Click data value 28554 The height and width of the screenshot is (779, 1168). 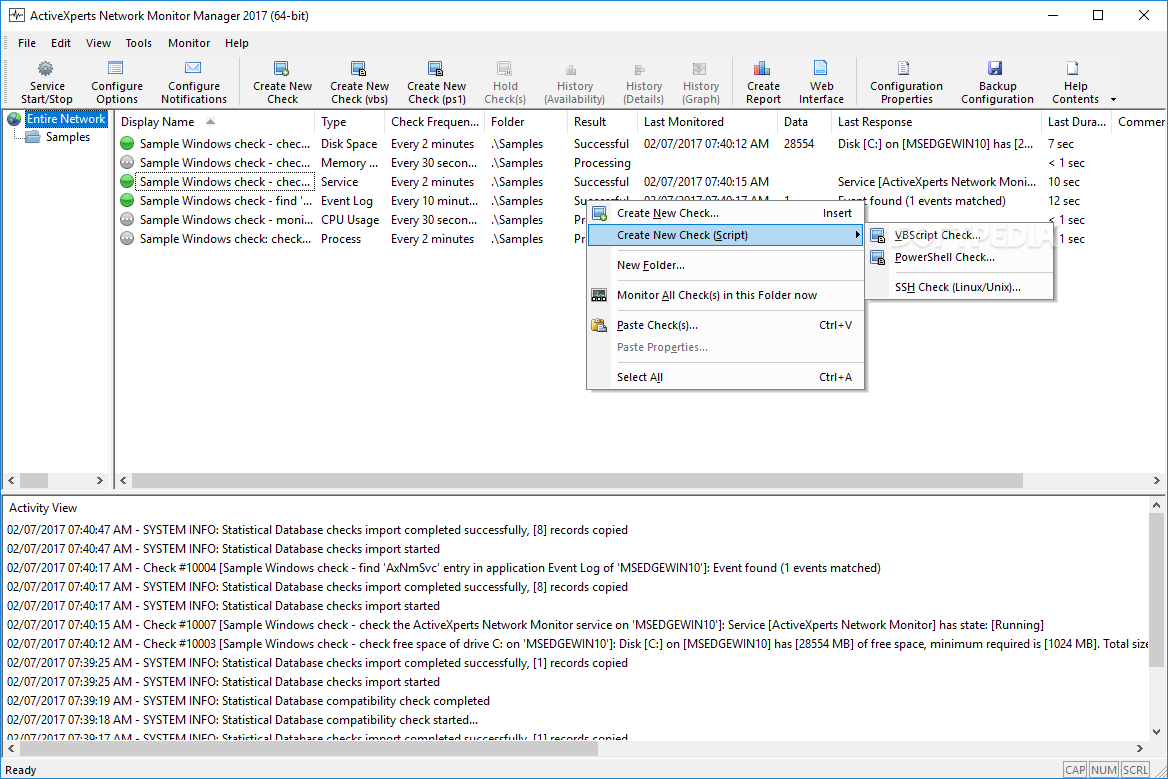coord(799,144)
